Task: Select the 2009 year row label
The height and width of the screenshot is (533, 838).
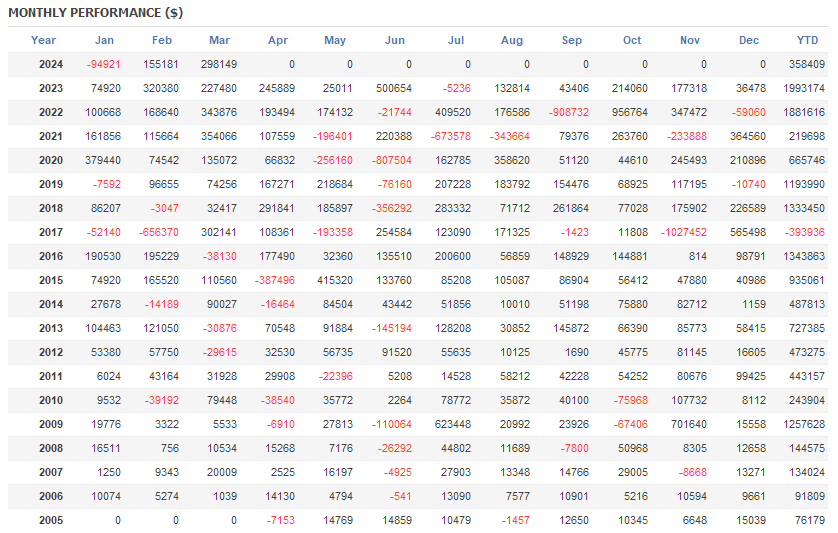Action: coord(51,424)
